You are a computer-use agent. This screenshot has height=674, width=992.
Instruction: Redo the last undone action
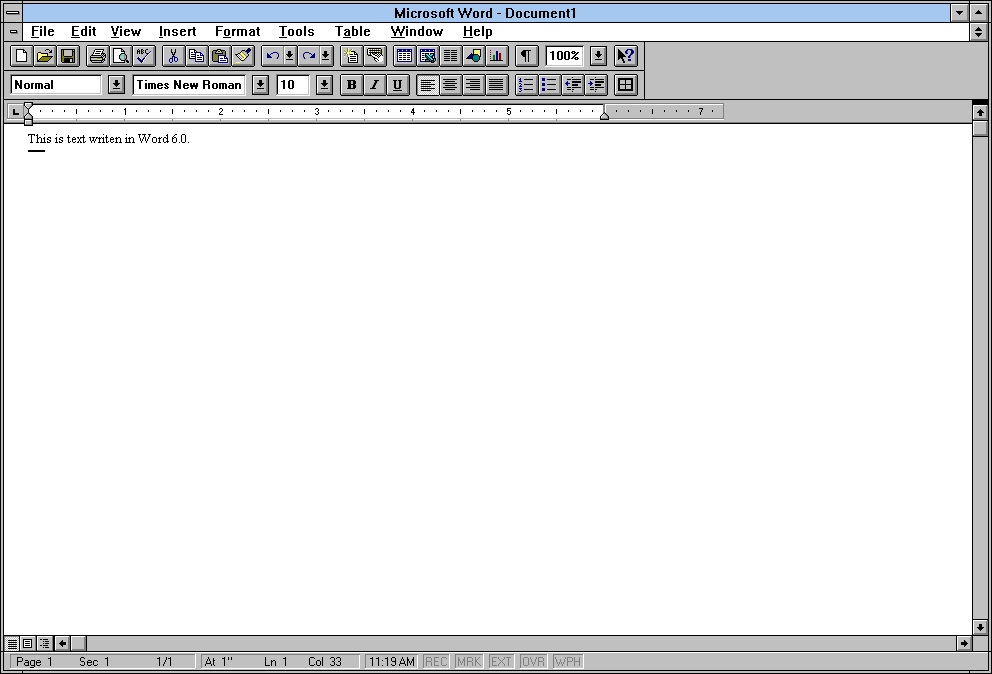coord(308,56)
